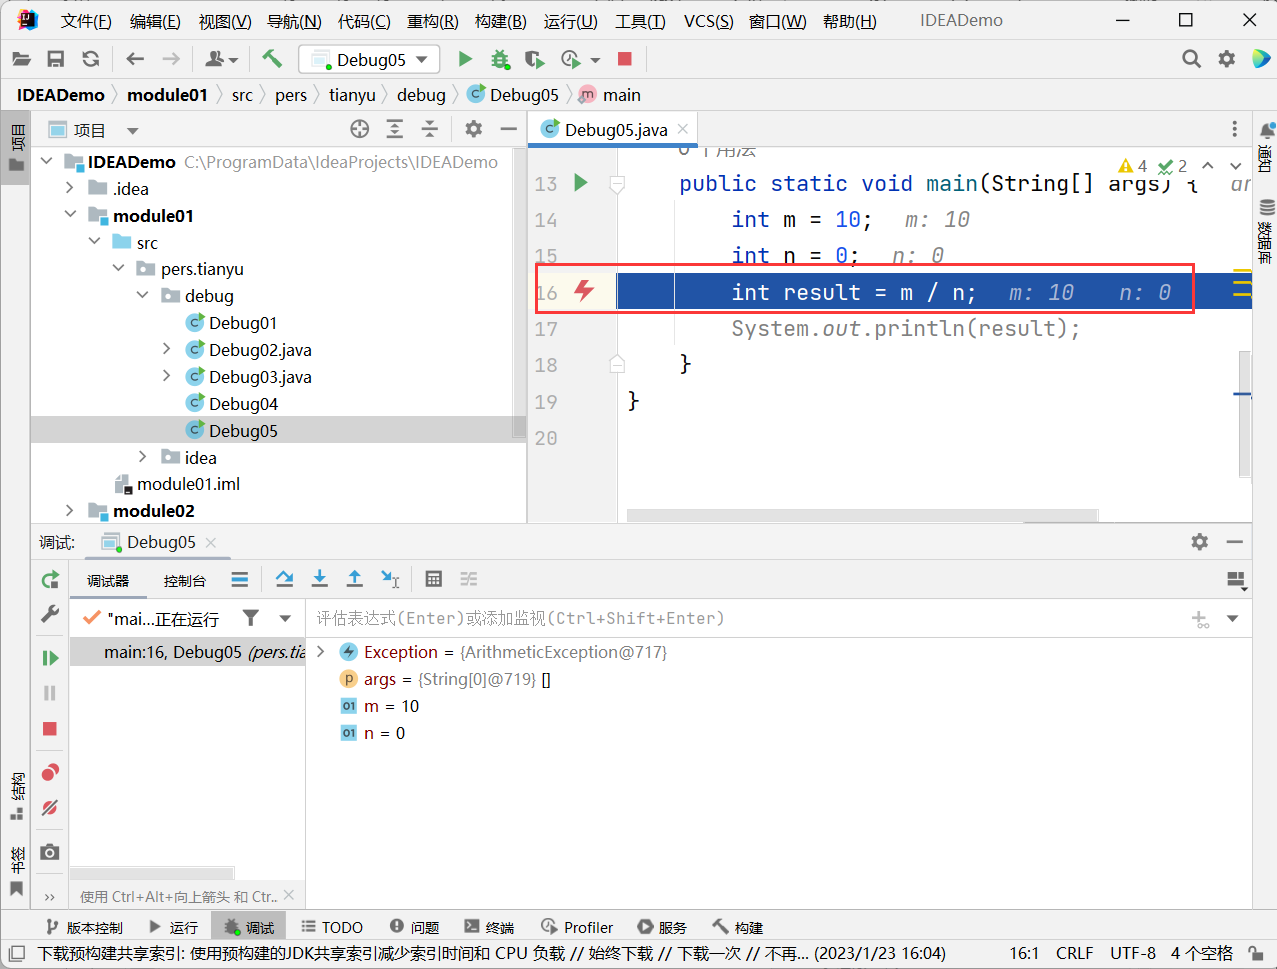Viewport: 1277px width, 969px height.
Task: Switch to the 控制台 tab
Action: click(x=184, y=580)
